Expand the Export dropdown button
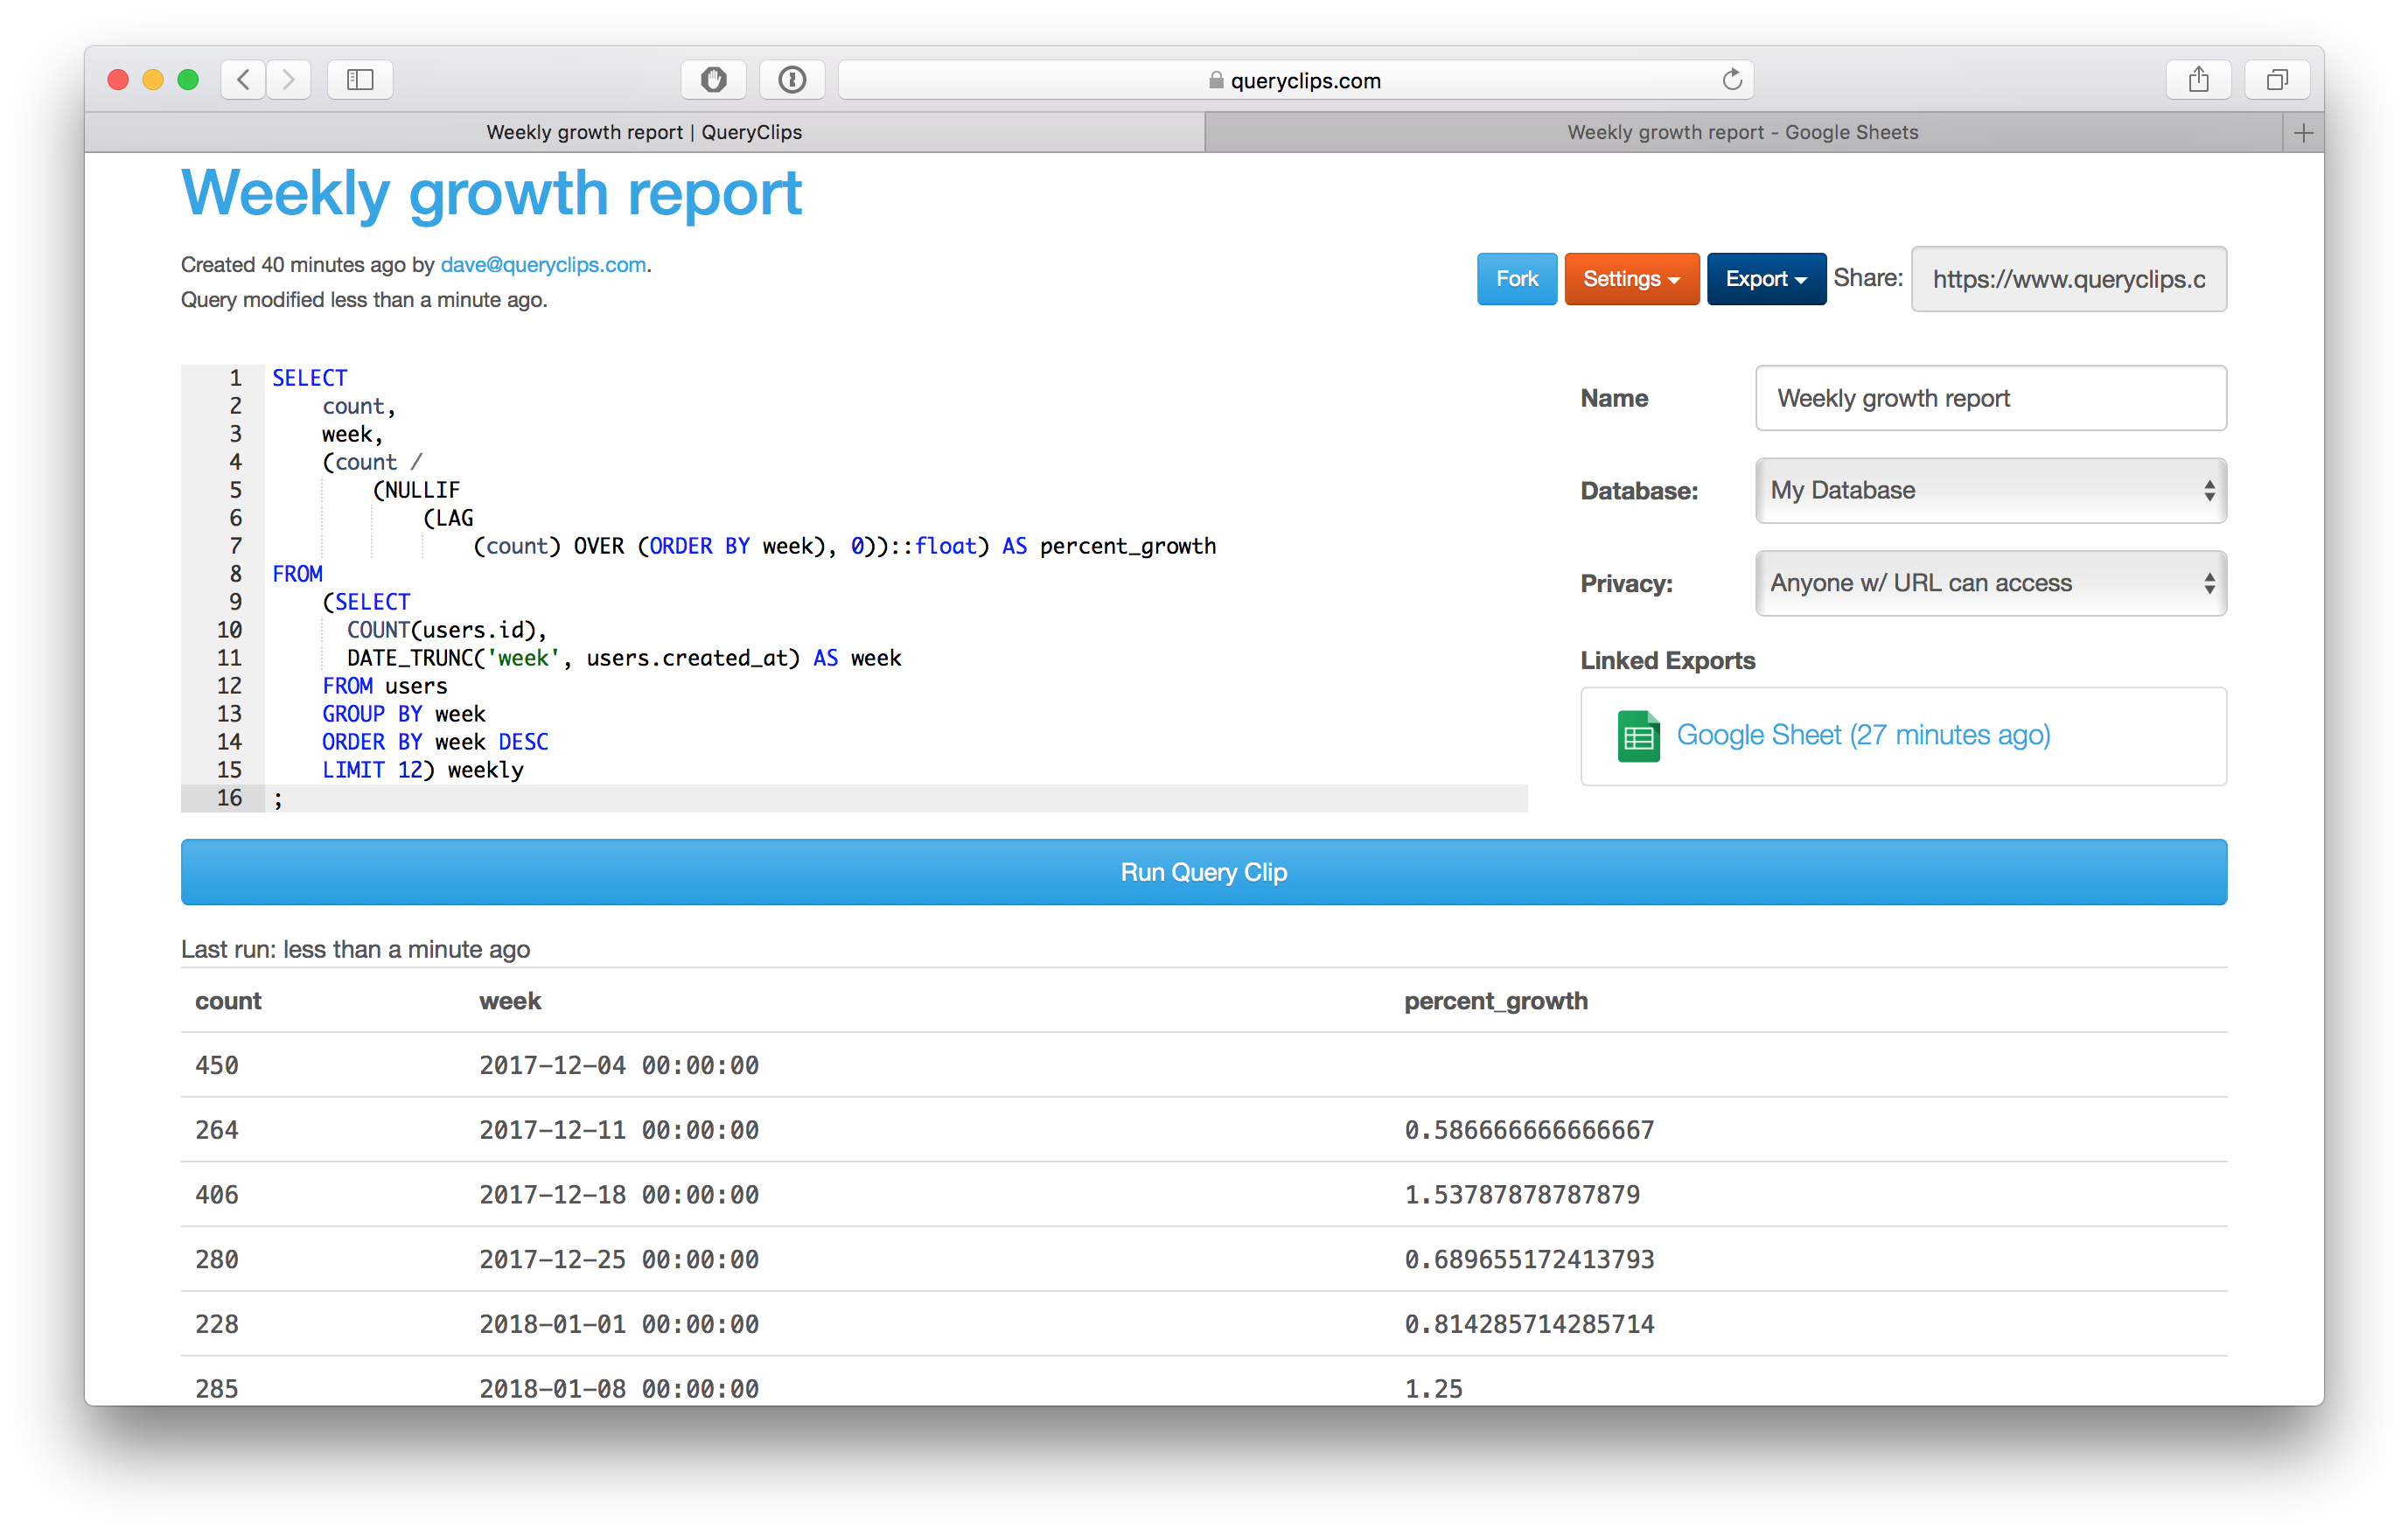Screen dimensions: 2408x1535 pos(1766,279)
